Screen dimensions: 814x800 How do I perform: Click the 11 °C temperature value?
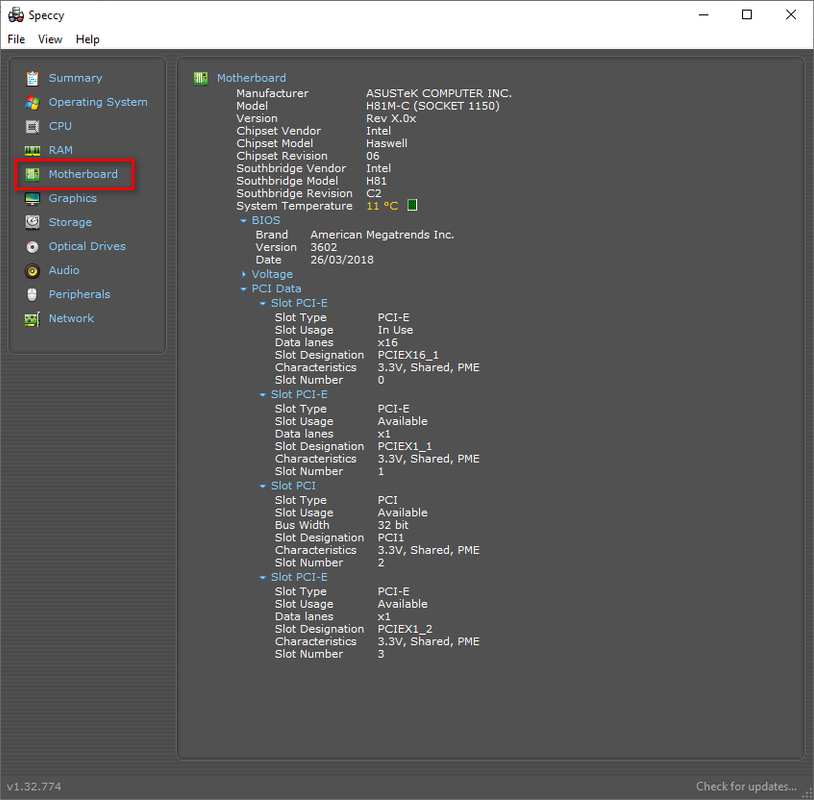point(382,206)
